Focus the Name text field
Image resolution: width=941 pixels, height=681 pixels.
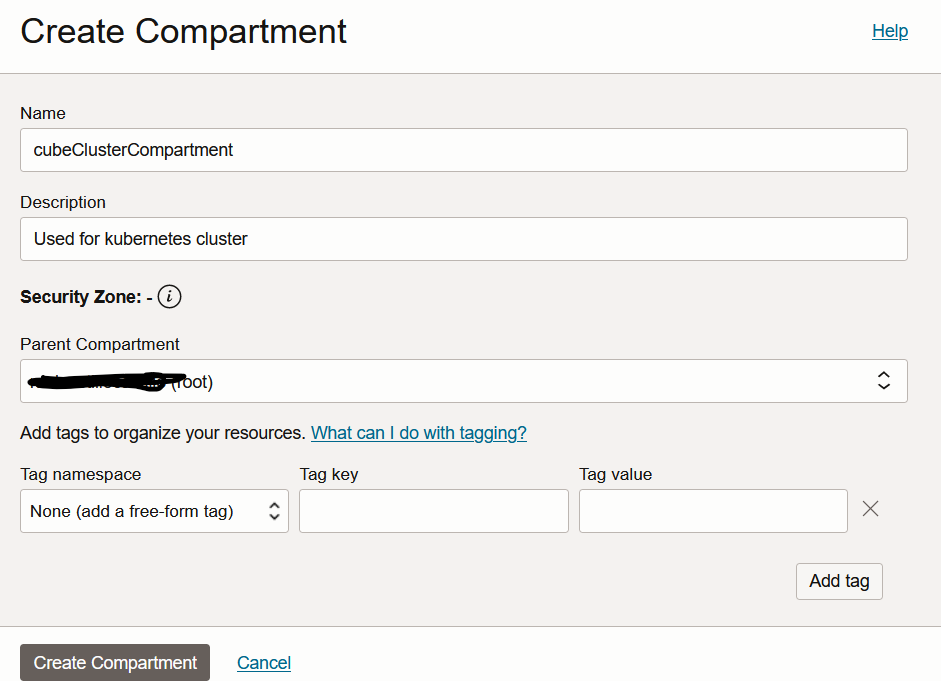(463, 150)
